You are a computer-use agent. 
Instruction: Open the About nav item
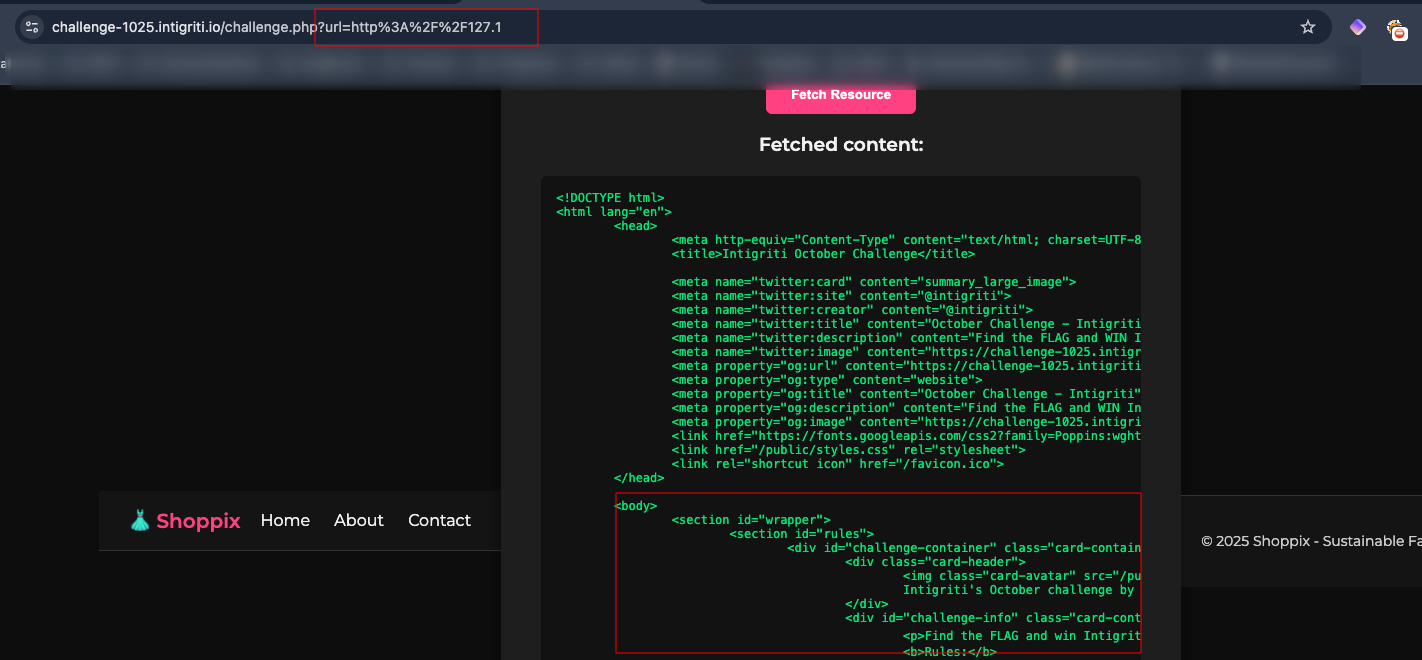[x=359, y=520]
